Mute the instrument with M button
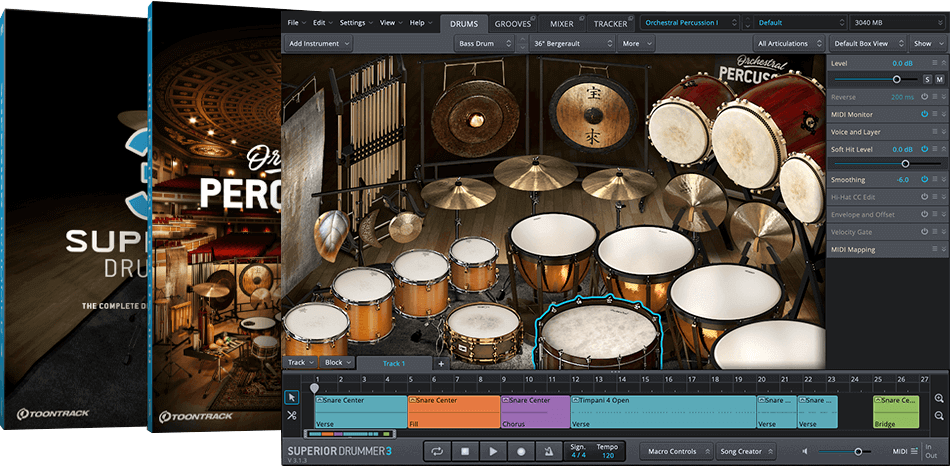This screenshot has height=466, width=950. coord(940,79)
